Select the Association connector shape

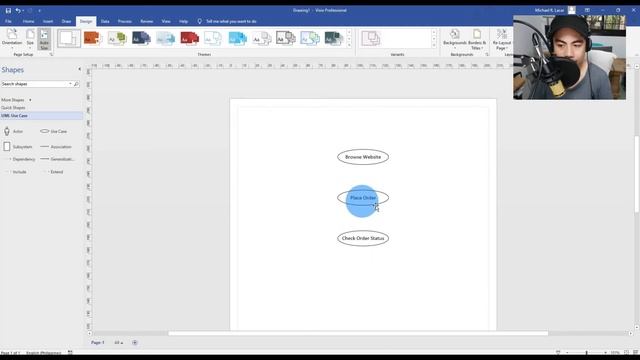pyautogui.click(x=56, y=147)
